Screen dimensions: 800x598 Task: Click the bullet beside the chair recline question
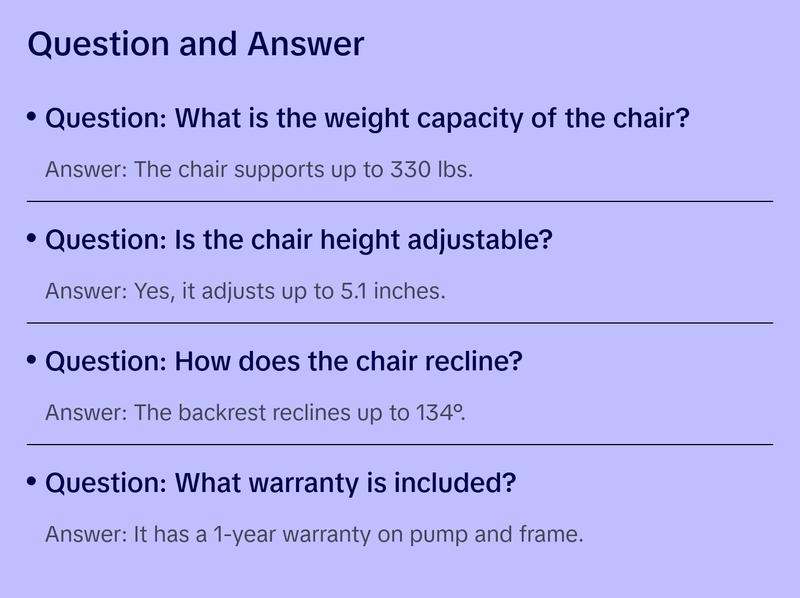32,360
